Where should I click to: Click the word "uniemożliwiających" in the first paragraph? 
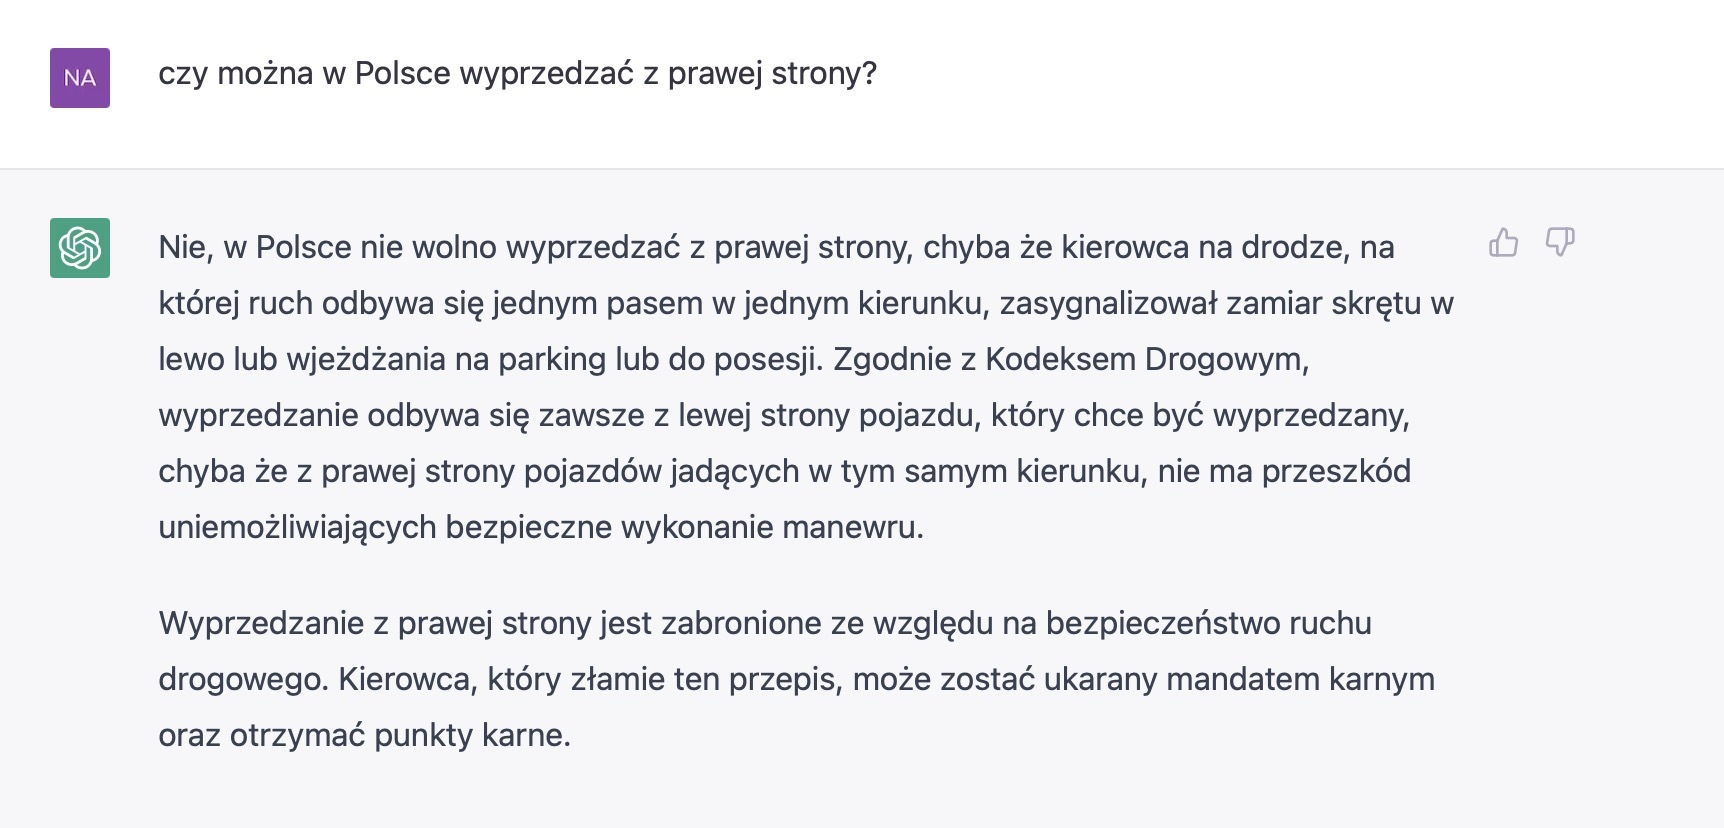(297, 527)
